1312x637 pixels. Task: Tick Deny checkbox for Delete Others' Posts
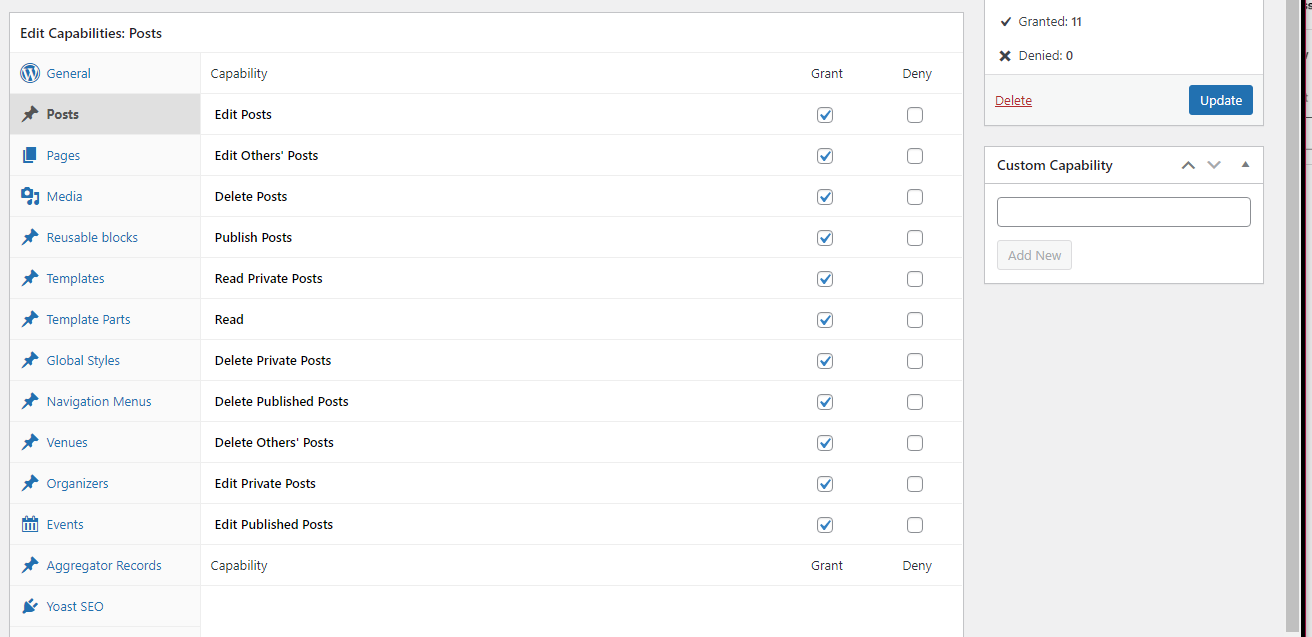click(915, 443)
